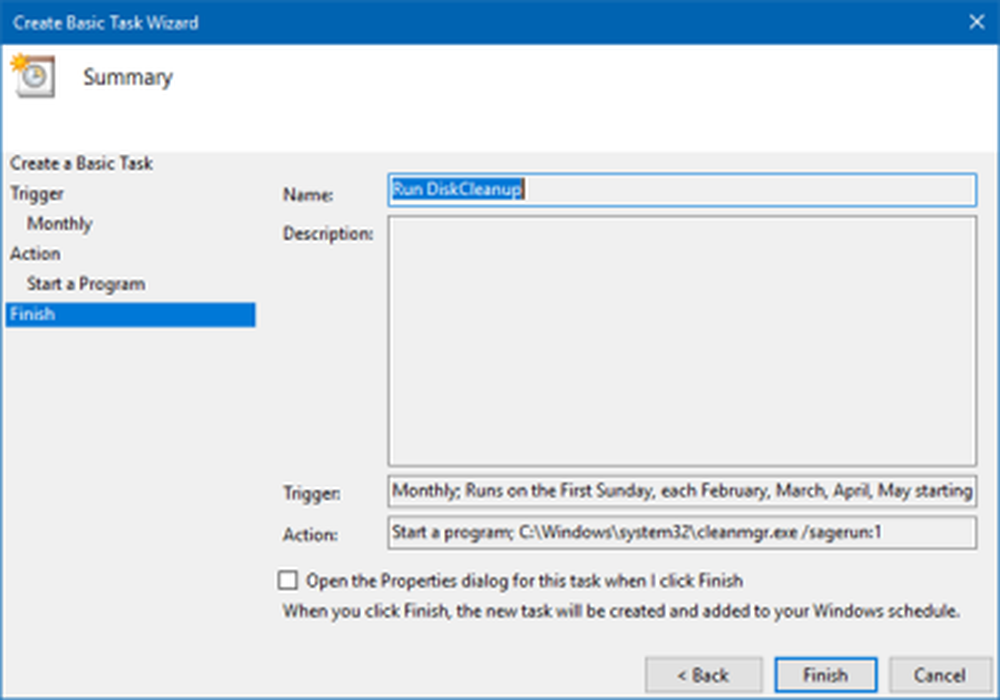The image size is (1000, 700).
Task: Select the Monthly sub-step in the sidebar
Action: [59, 223]
